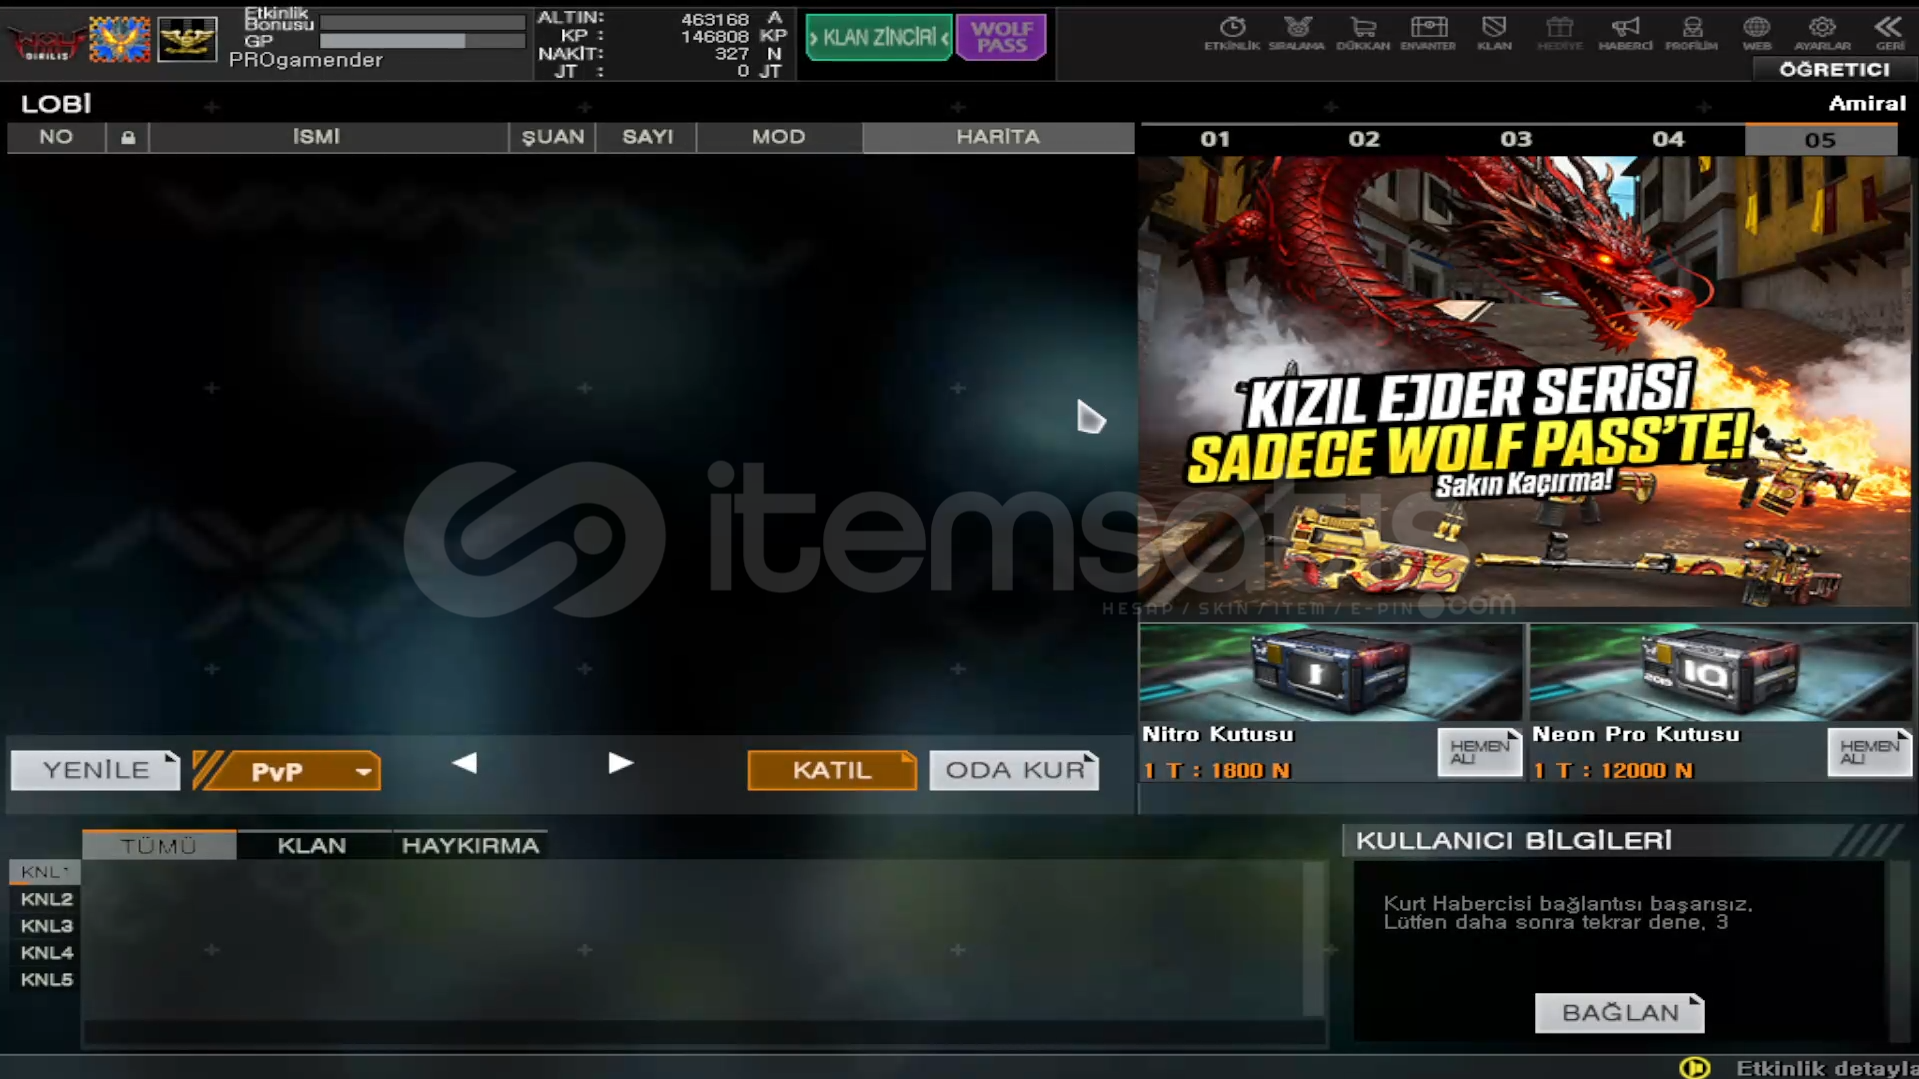This screenshot has width=1919, height=1079.
Task: Switch to the Klan chat tab
Action: [312, 846]
